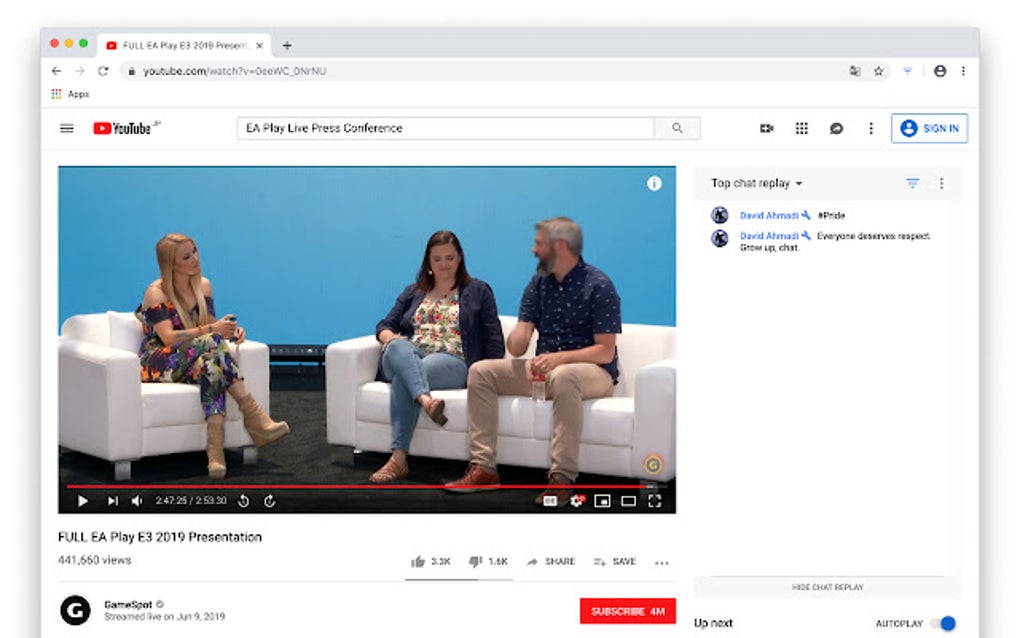Open the more actions menu below the video
This screenshot has width=1020, height=638.
pyautogui.click(x=662, y=562)
